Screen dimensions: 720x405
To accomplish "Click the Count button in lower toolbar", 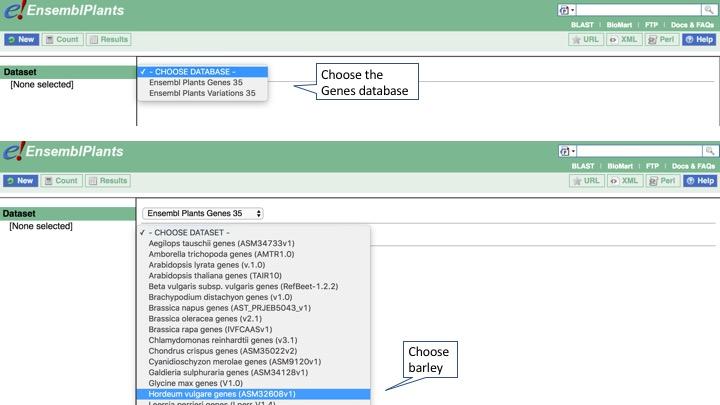I will [62, 180].
